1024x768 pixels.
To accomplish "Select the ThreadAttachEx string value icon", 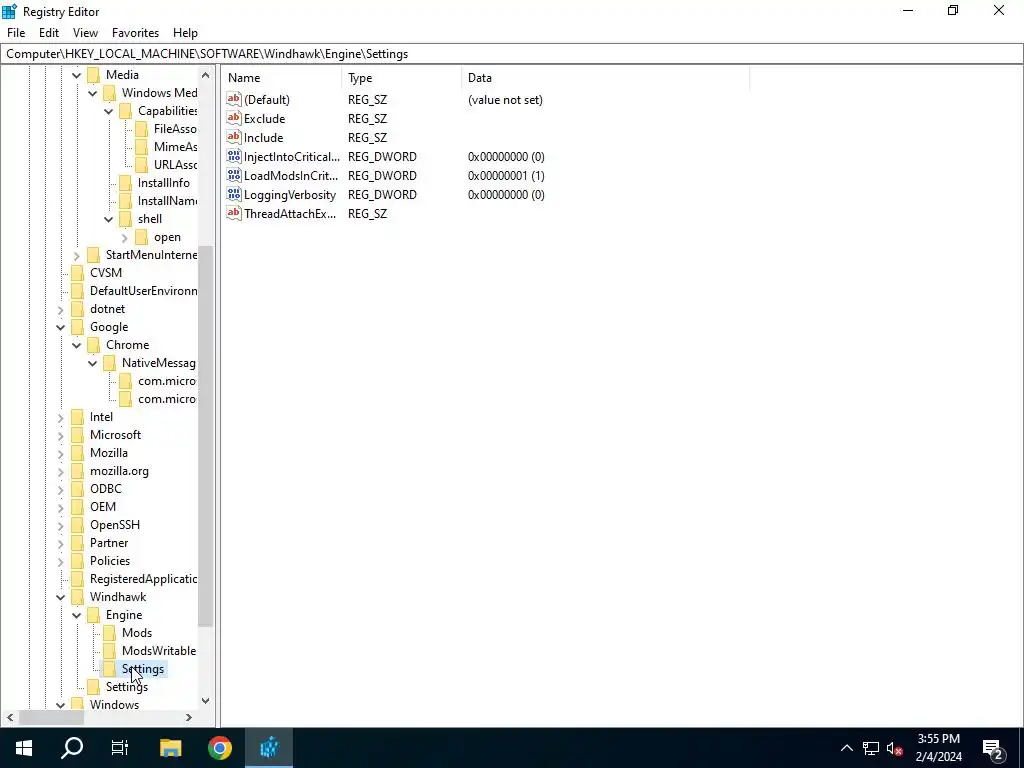I will 234,213.
